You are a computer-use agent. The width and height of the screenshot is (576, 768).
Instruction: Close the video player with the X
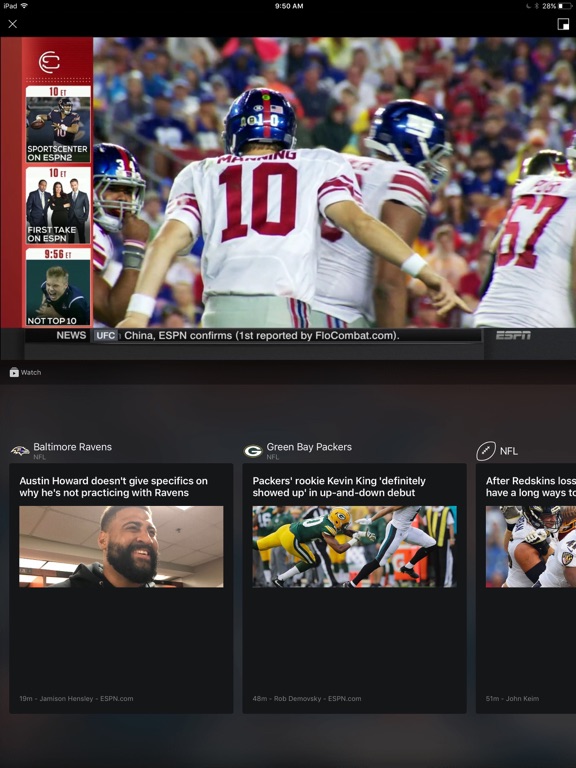coord(13,24)
